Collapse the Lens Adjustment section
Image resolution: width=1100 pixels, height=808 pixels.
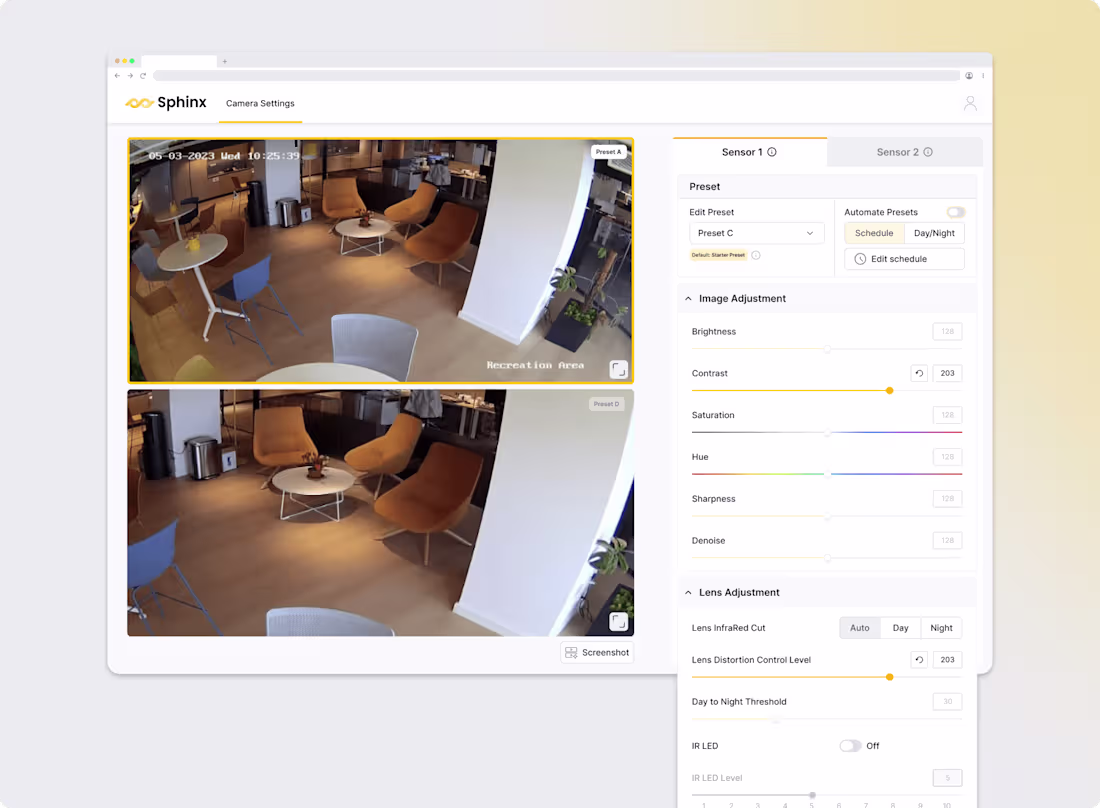click(688, 593)
